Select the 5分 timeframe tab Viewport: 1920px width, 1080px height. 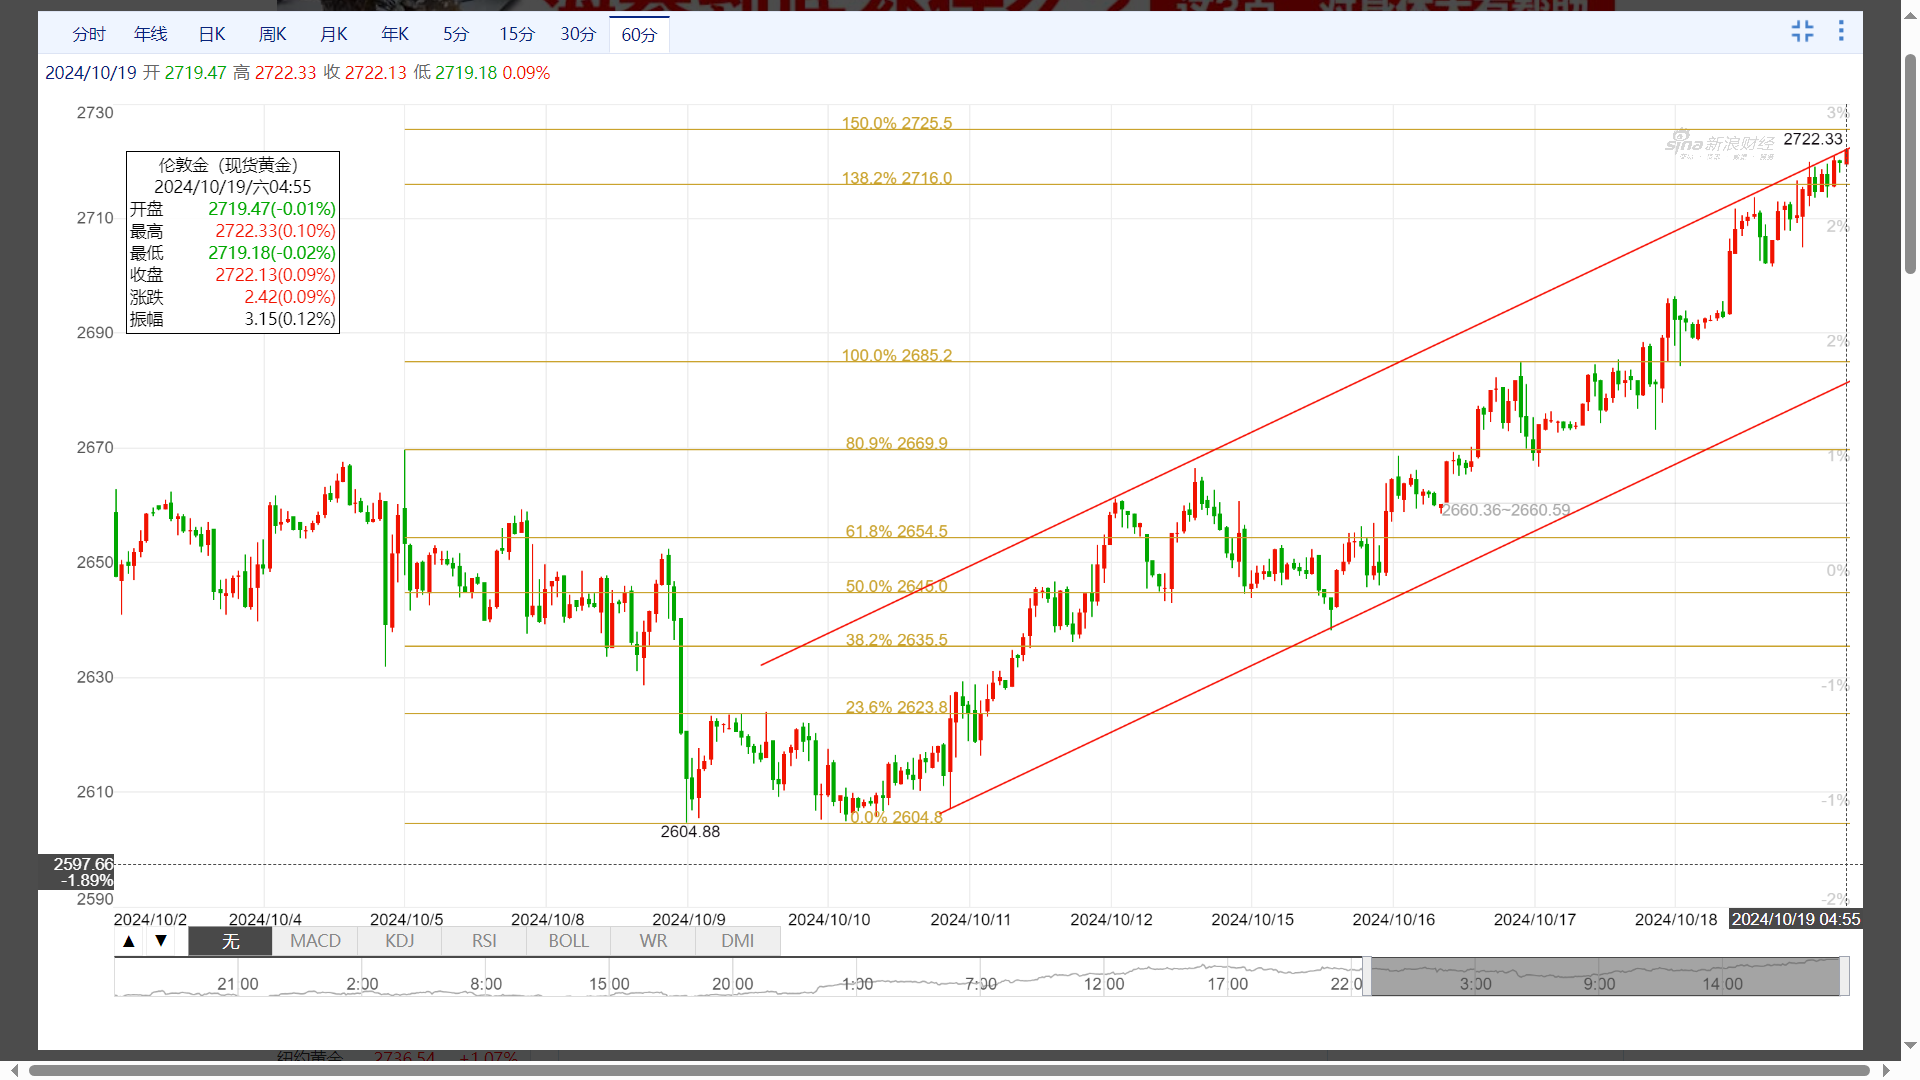456,34
